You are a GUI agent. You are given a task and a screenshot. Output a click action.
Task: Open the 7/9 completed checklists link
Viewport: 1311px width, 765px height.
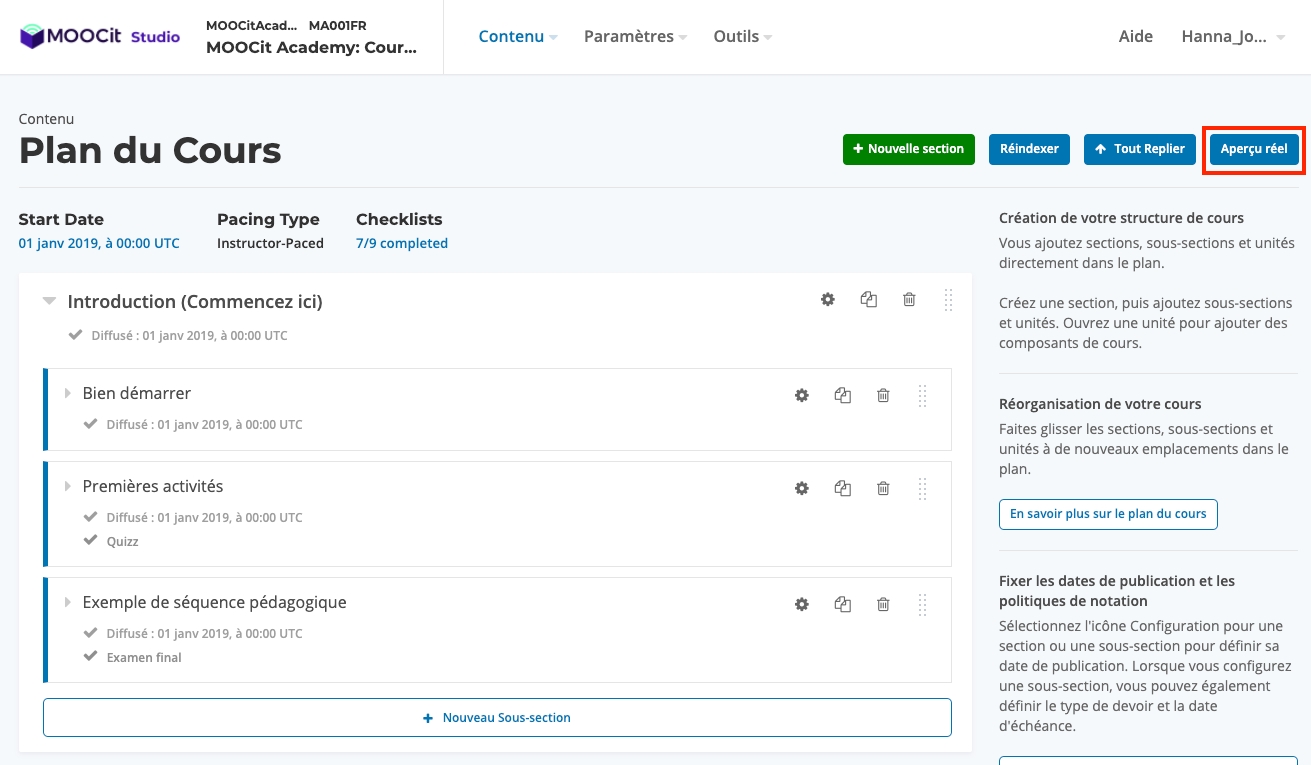[x=401, y=243]
